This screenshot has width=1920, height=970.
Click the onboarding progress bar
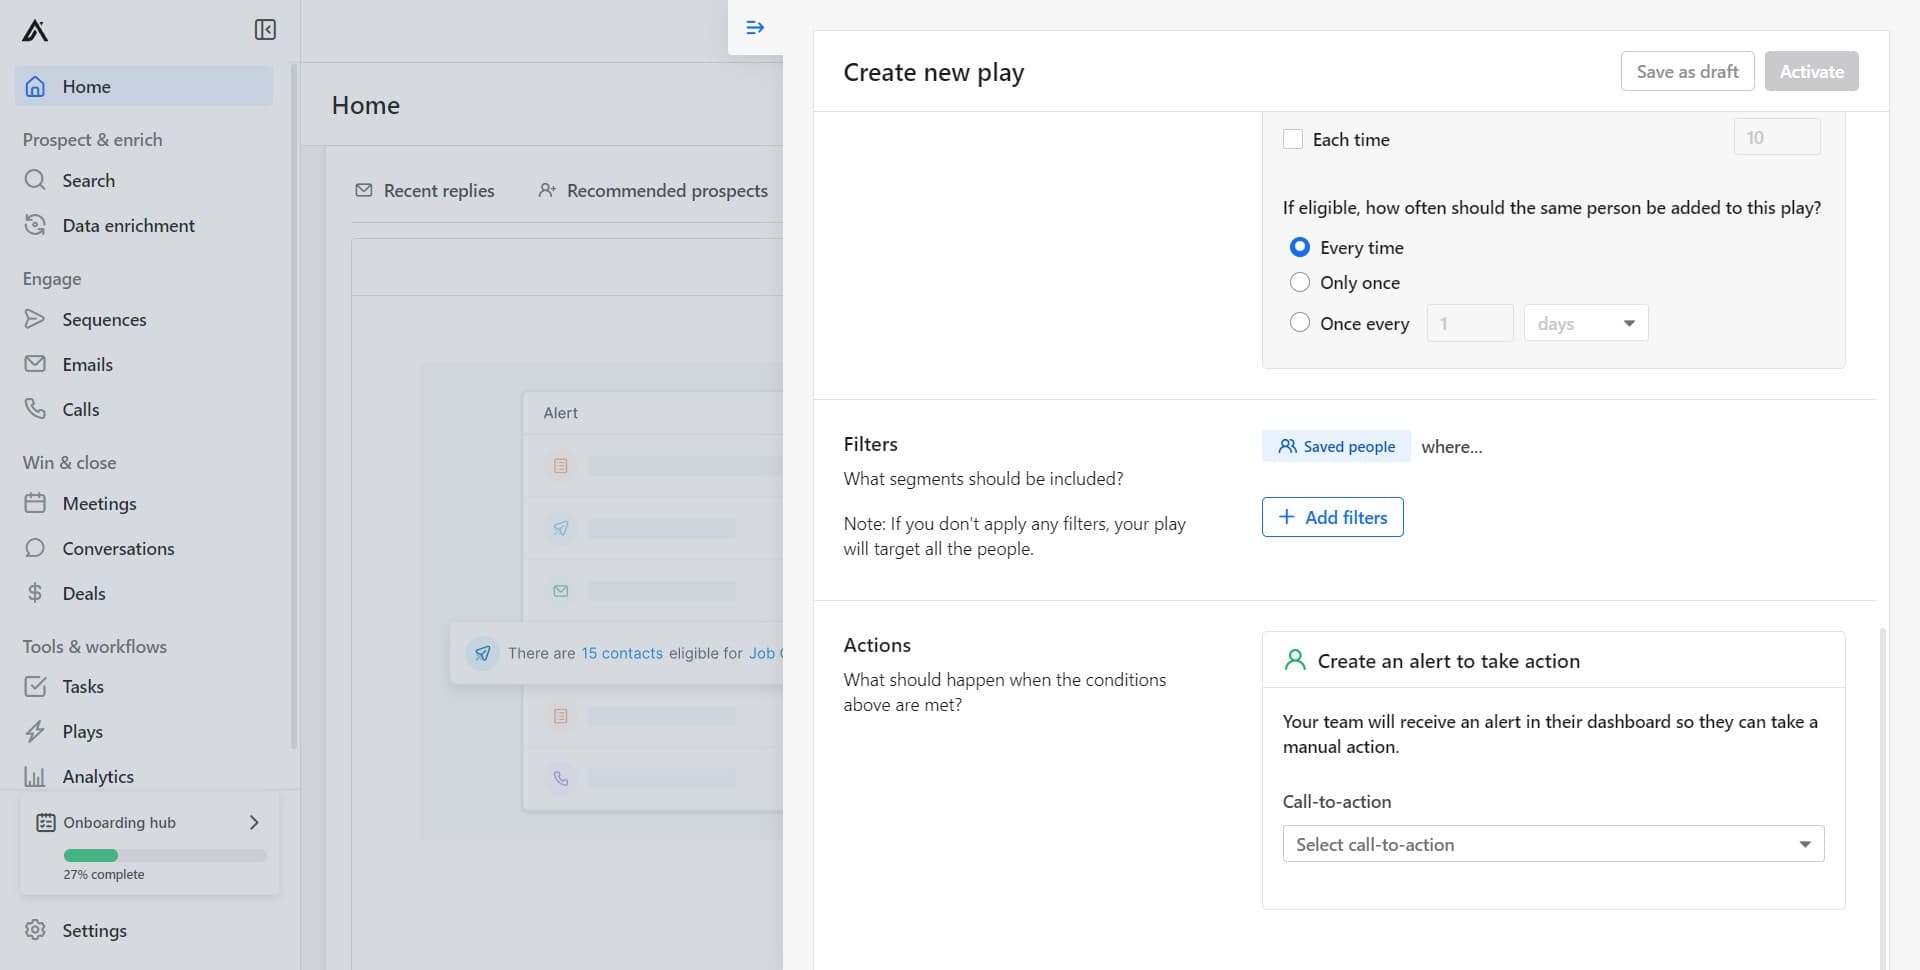(x=163, y=856)
